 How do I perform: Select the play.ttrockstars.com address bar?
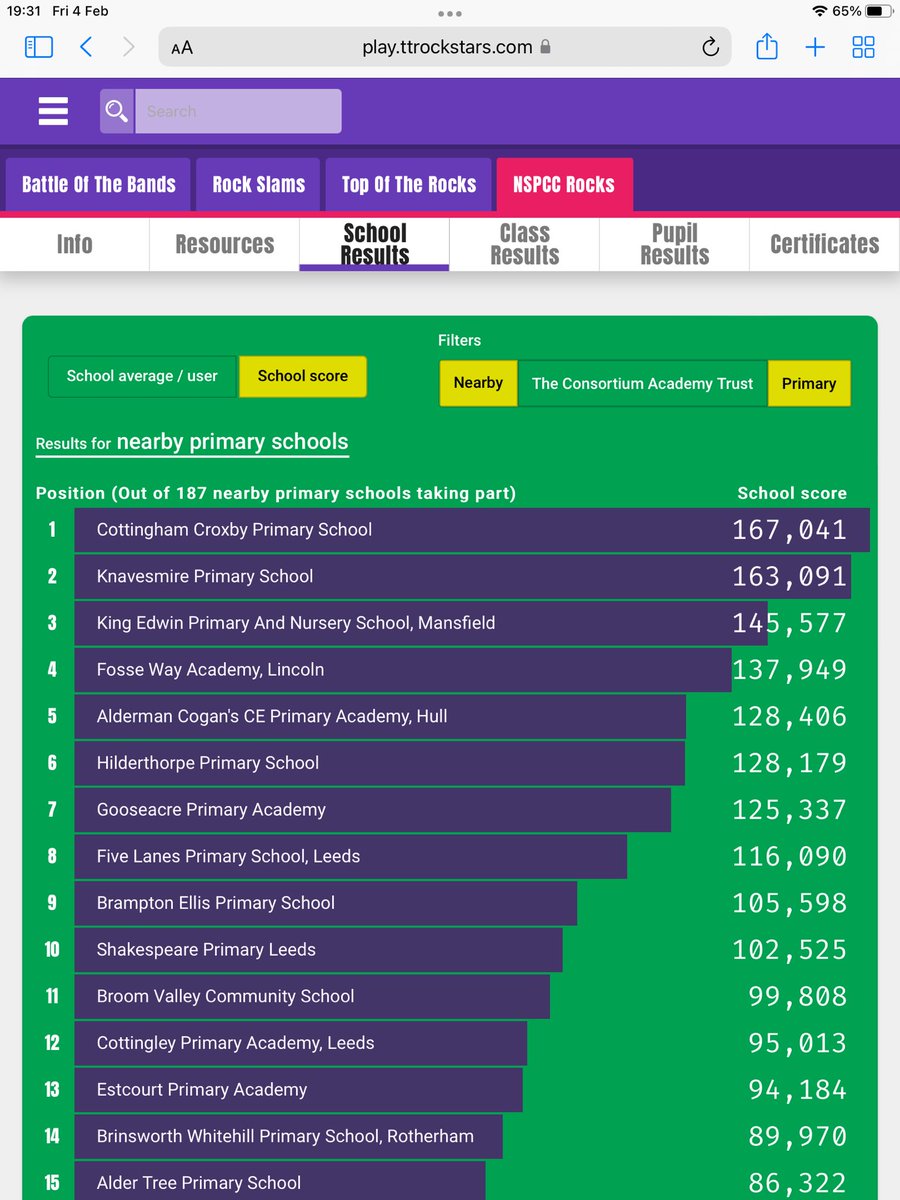coord(445,47)
